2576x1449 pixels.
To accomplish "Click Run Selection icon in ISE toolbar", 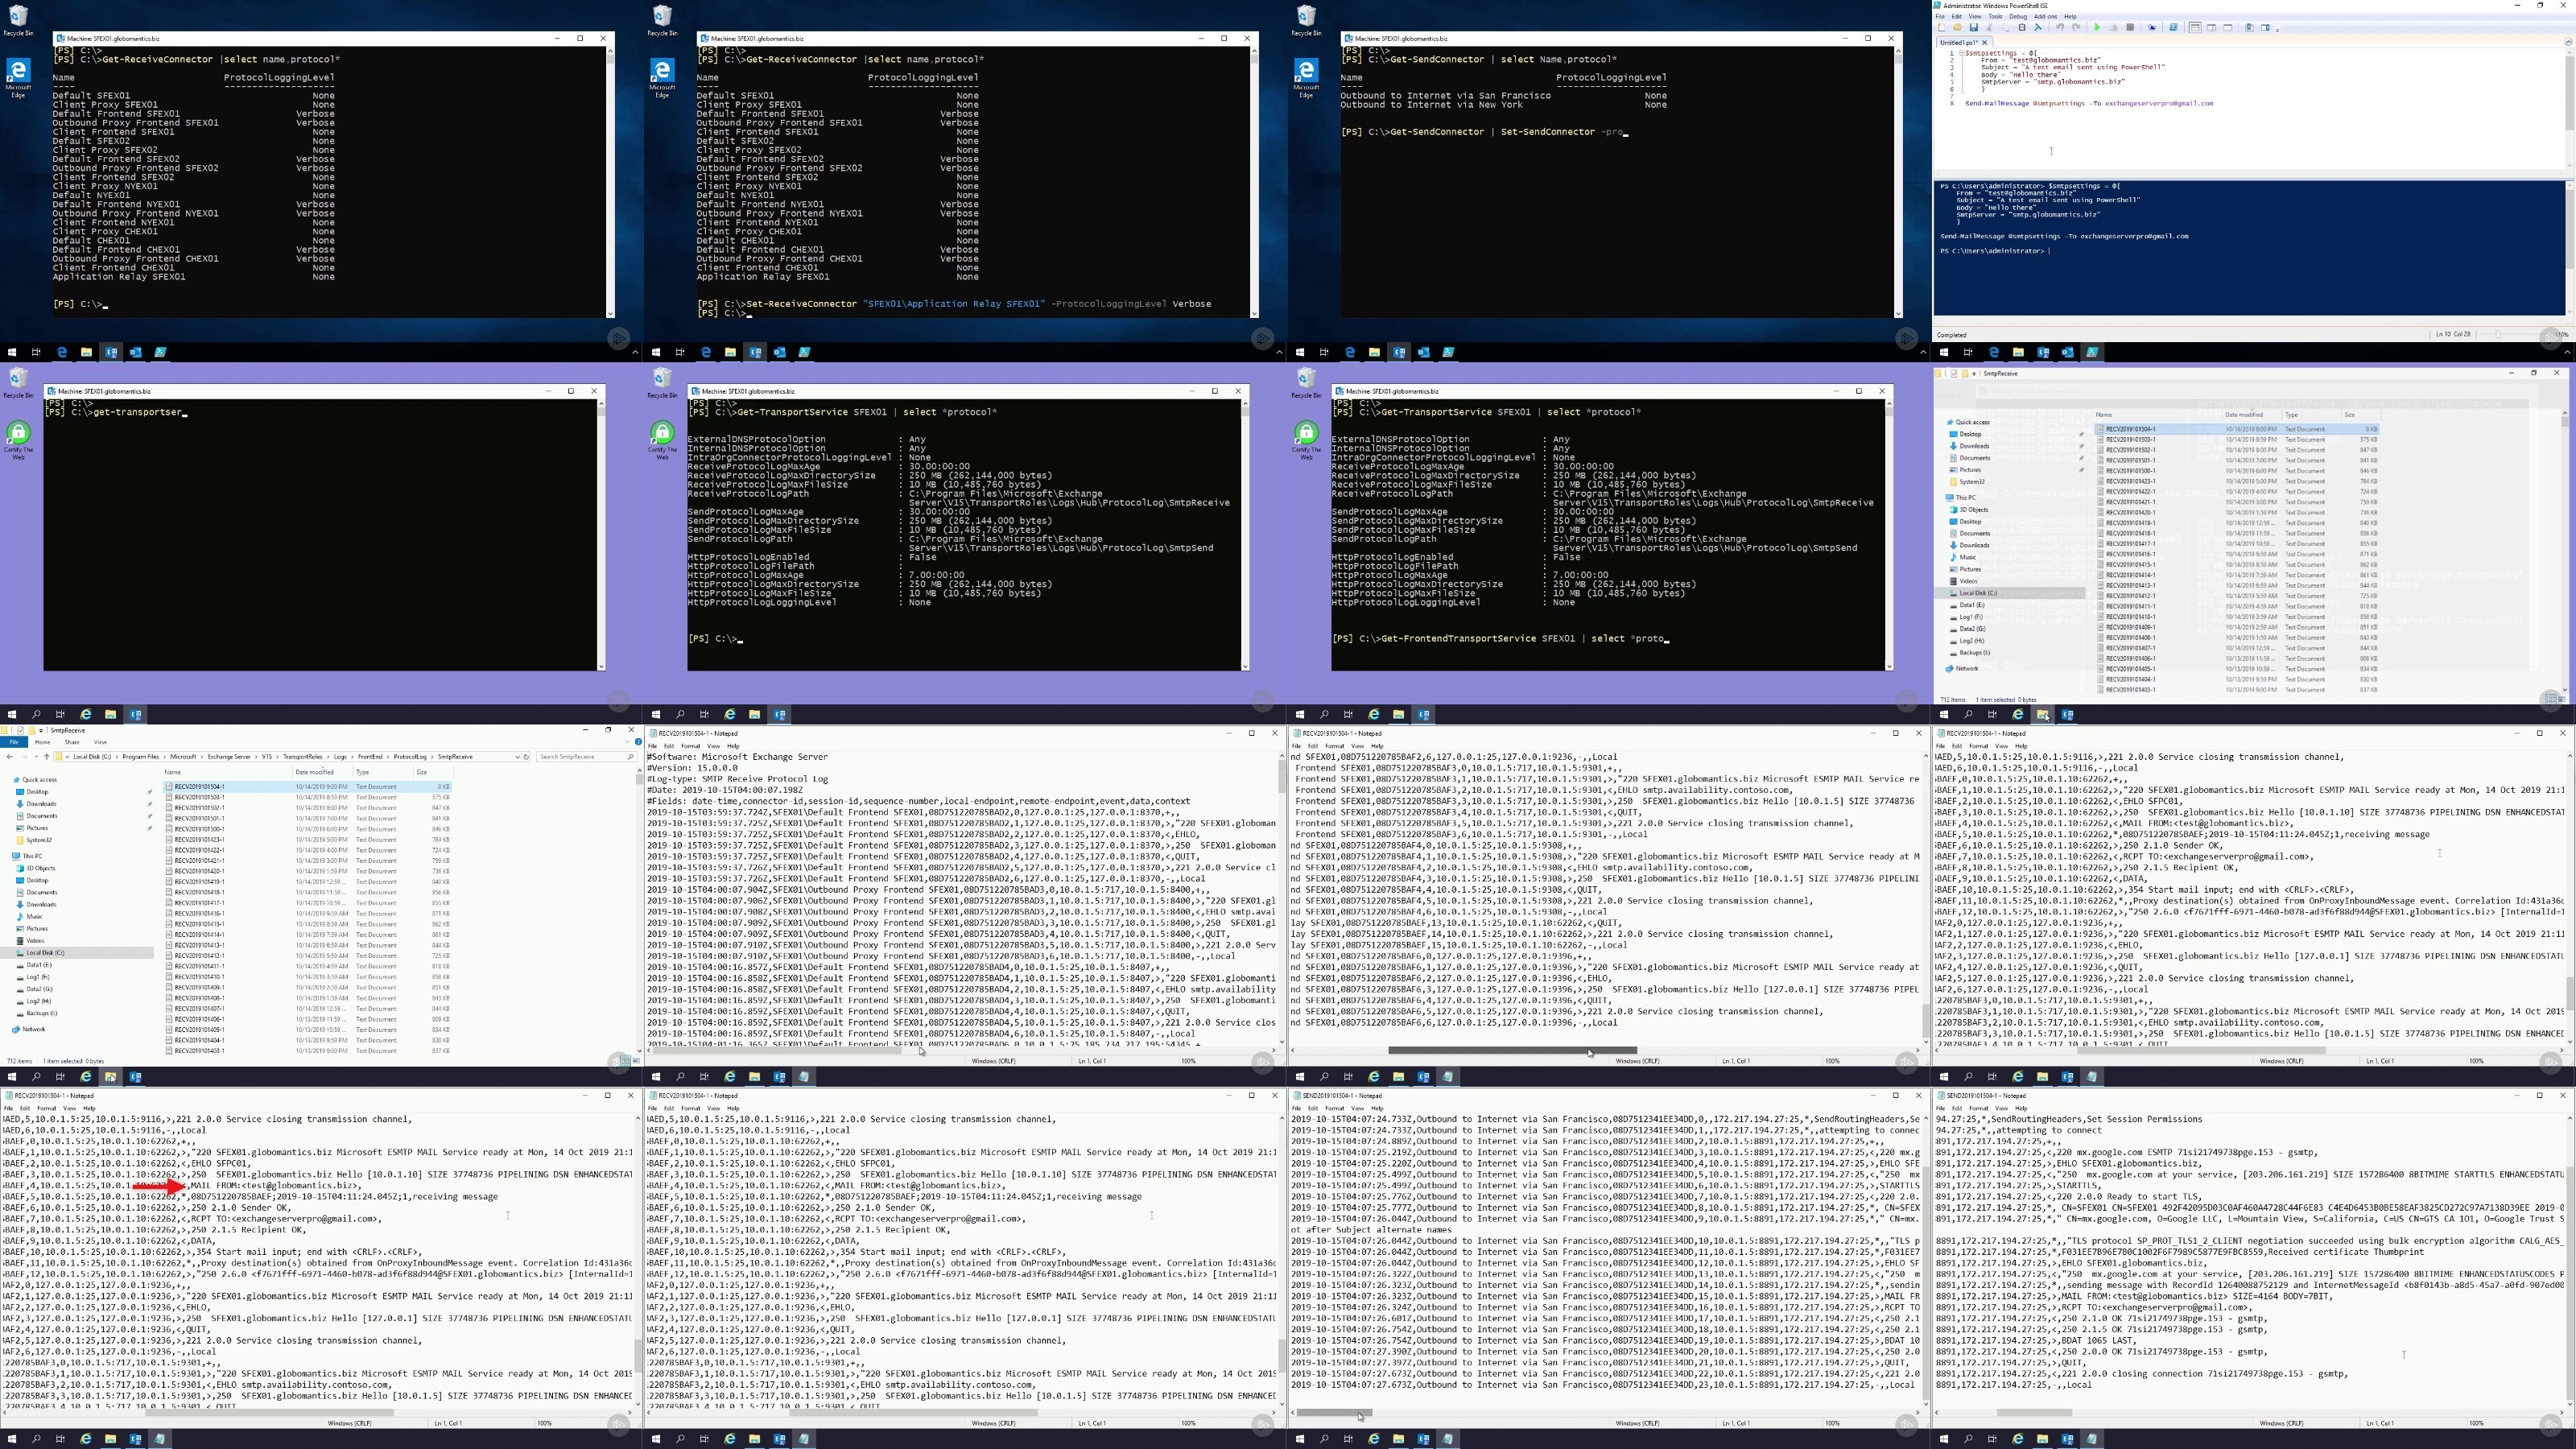I will pyautogui.click(x=2114, y=27).
